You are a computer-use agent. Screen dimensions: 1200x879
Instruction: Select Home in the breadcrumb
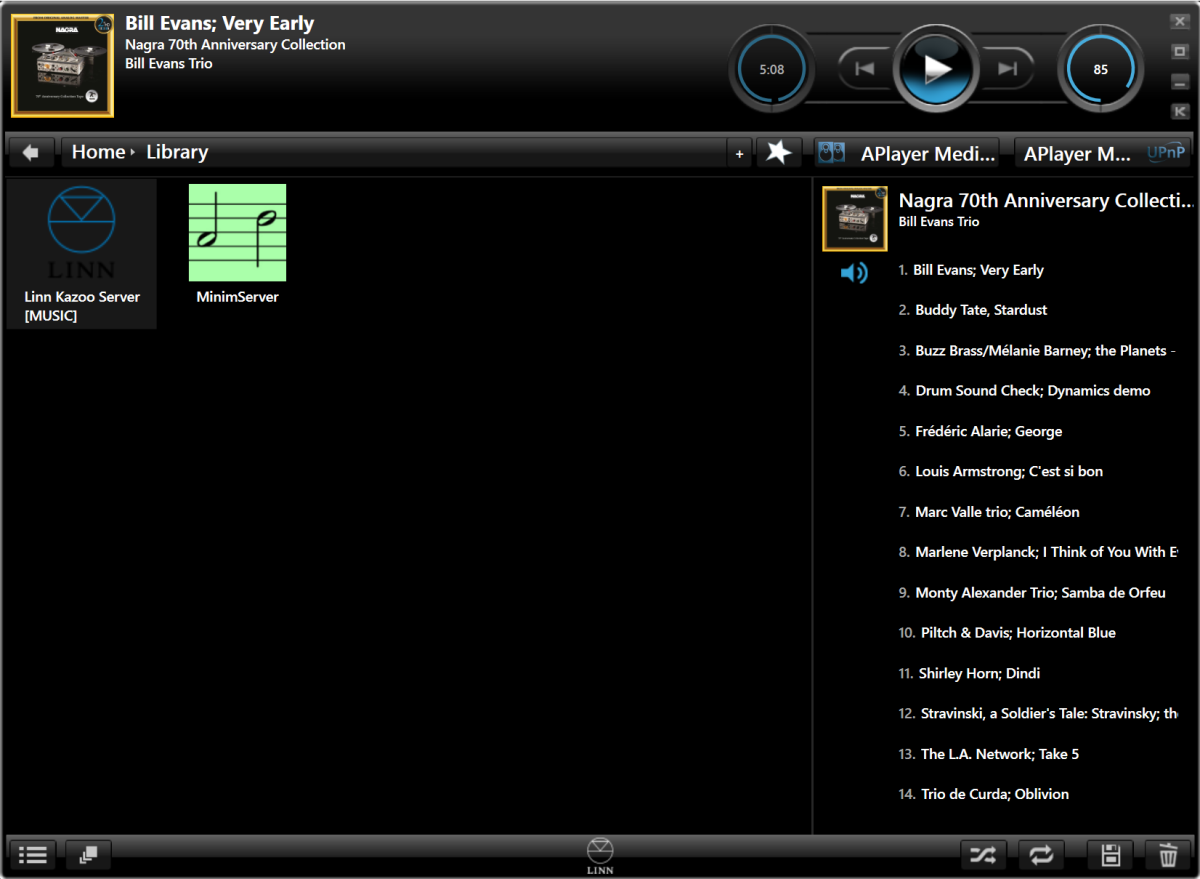(x=98, y=152)
